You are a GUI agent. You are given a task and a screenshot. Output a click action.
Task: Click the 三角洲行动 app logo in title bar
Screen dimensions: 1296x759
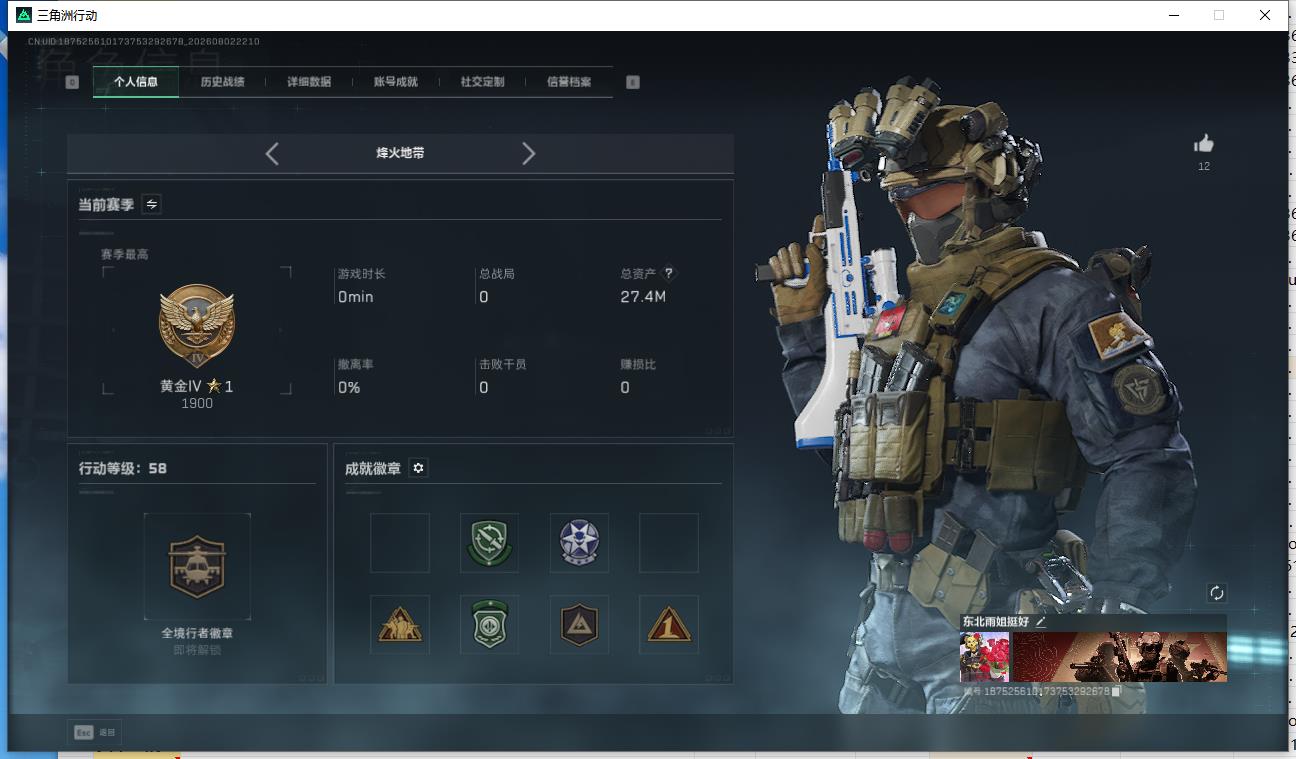coord(24,15)
